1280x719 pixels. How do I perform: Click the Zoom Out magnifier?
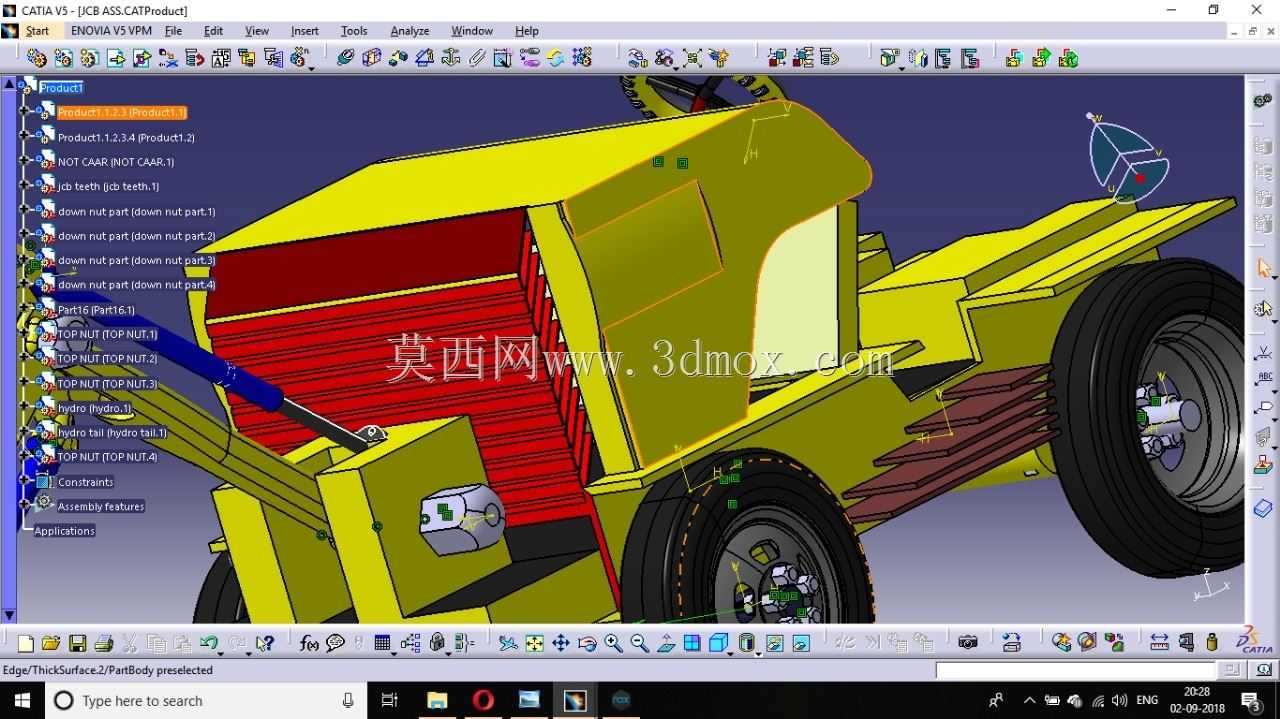pyautogui.click(x=640, y=643)
